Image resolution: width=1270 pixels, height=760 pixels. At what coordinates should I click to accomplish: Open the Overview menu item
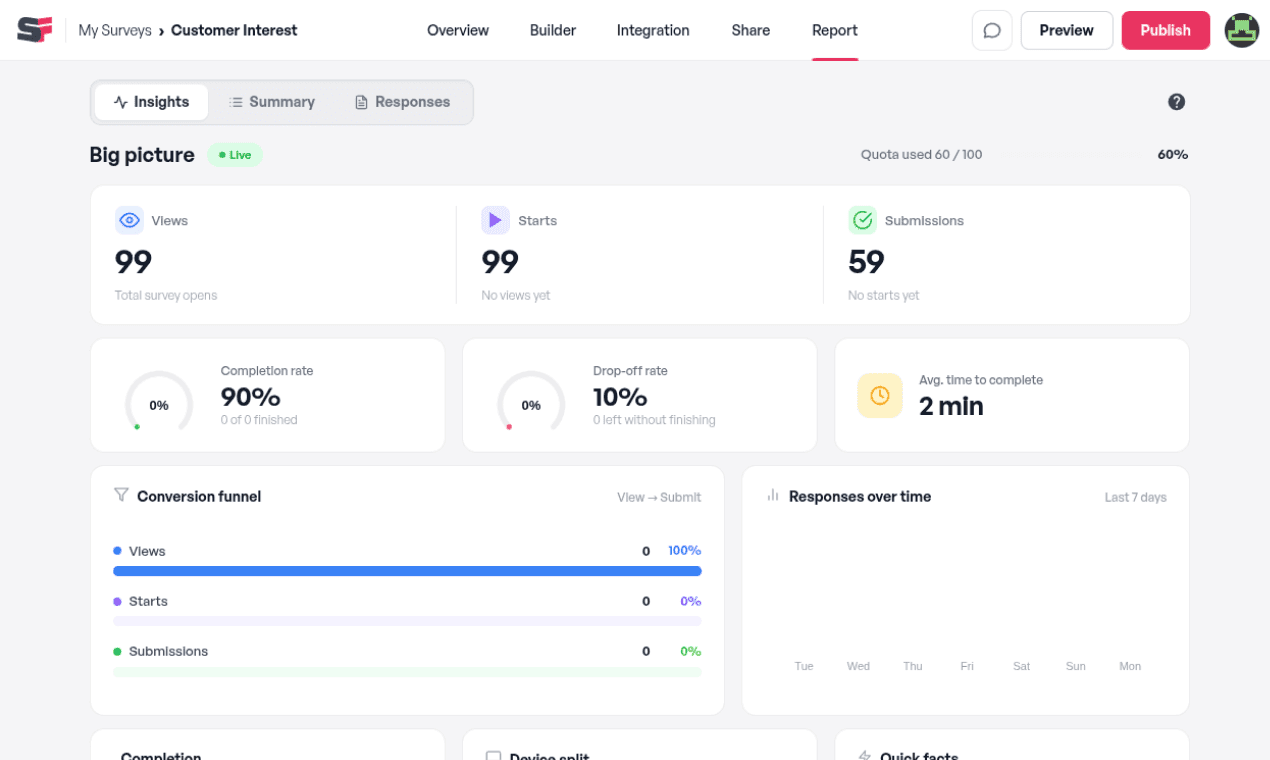(458, 30)
